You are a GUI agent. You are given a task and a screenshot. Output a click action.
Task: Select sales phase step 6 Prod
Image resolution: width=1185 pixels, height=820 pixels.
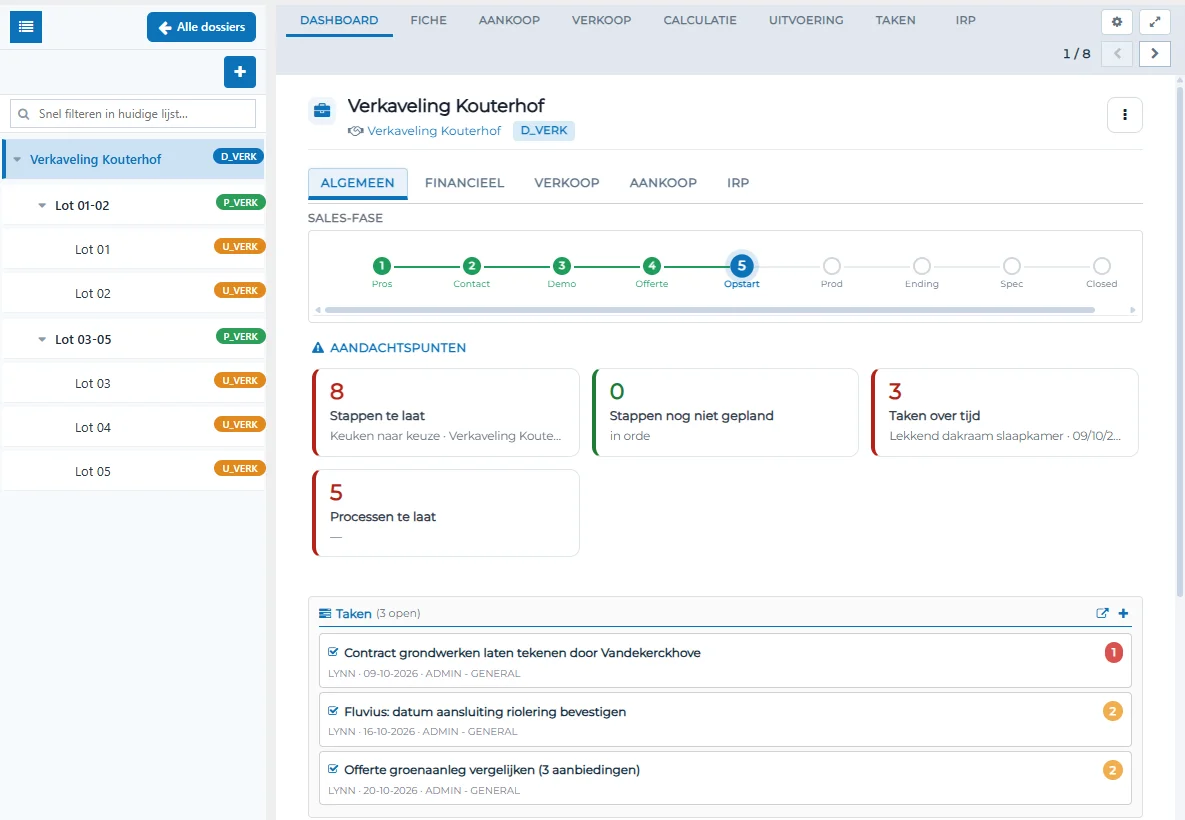tap(831, 266)
